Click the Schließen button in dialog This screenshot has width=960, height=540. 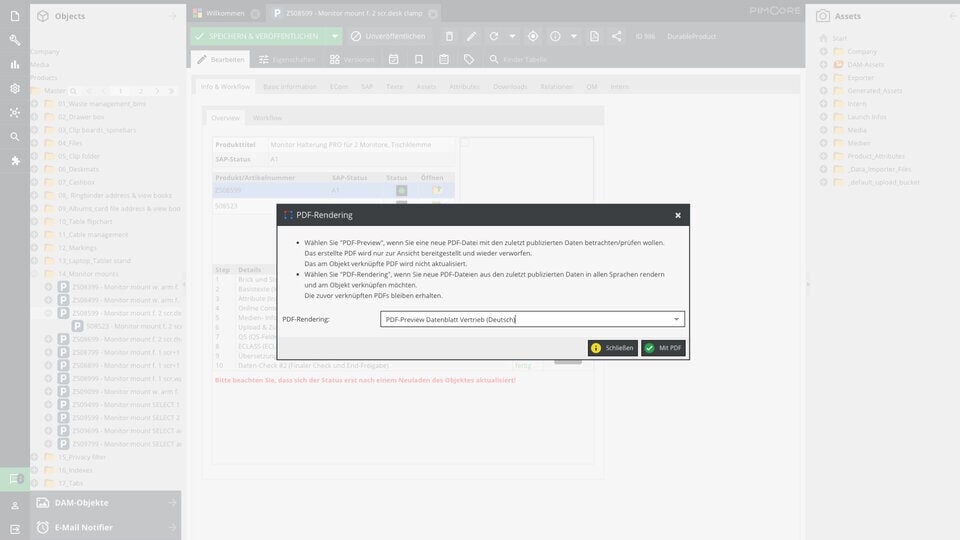[x=613, y=348]
